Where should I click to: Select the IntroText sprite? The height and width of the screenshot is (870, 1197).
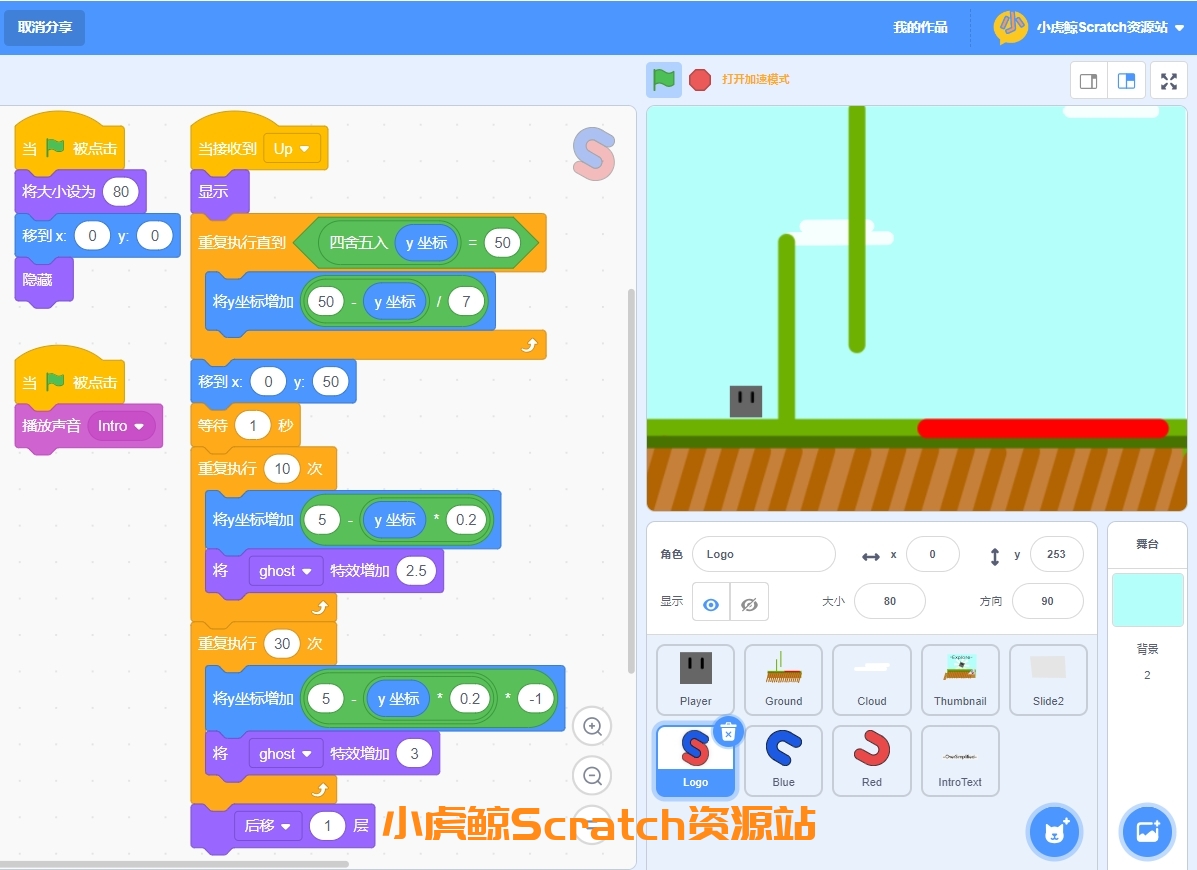point(960,761)
